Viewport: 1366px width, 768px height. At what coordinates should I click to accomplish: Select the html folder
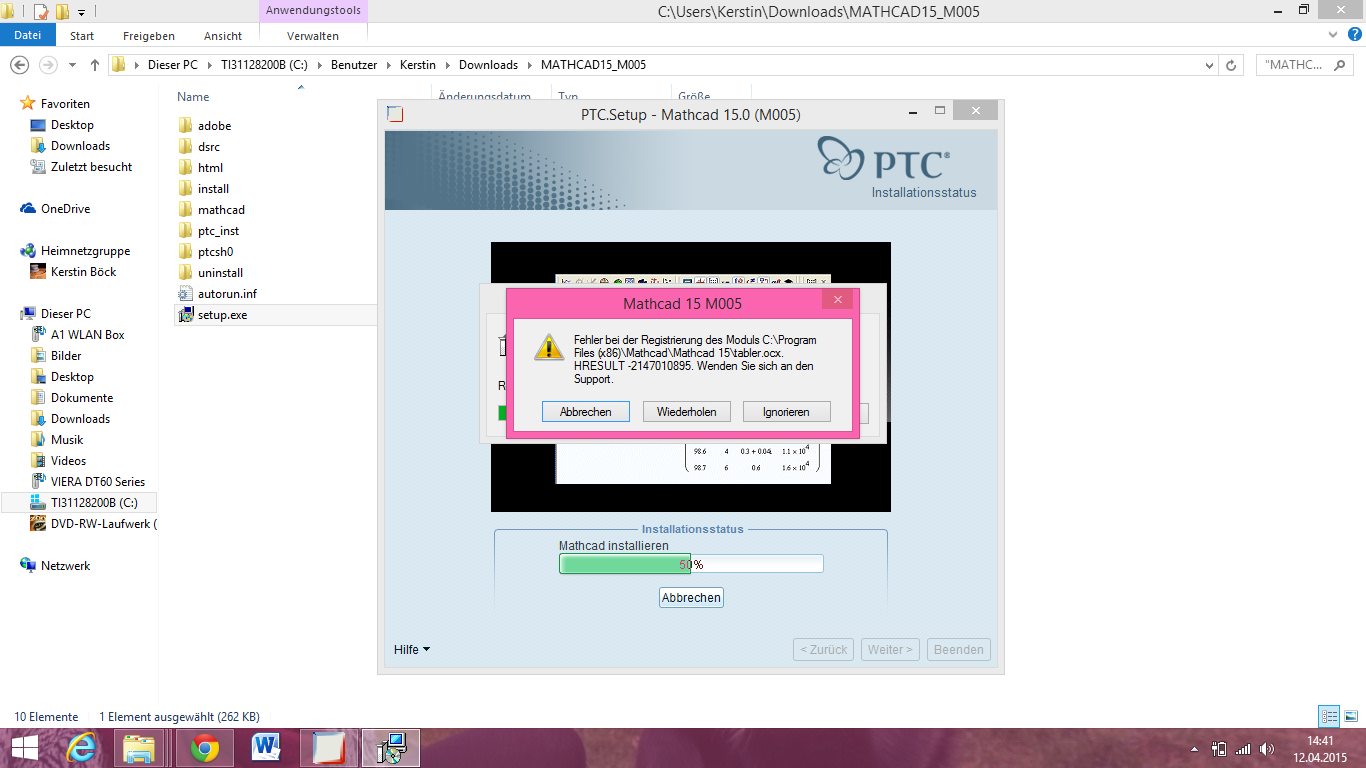tap(210, 168)
